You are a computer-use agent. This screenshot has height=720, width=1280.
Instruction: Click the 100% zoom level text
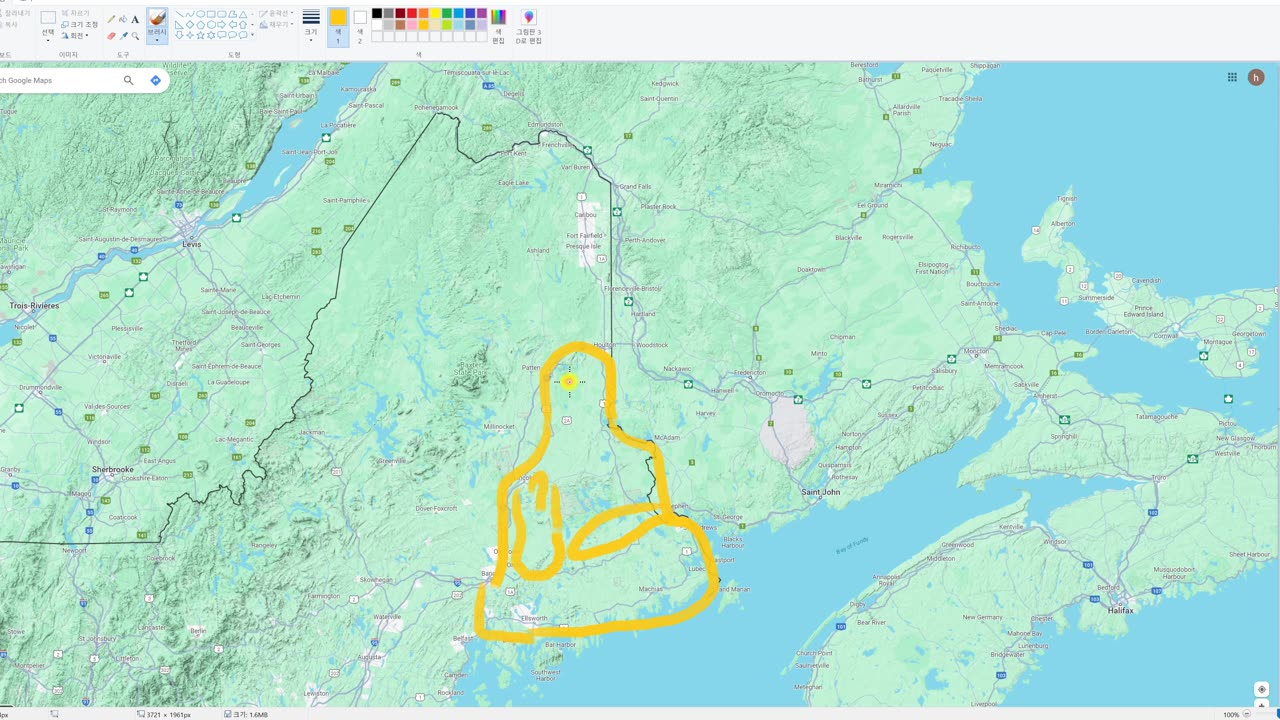point(1231,714)
